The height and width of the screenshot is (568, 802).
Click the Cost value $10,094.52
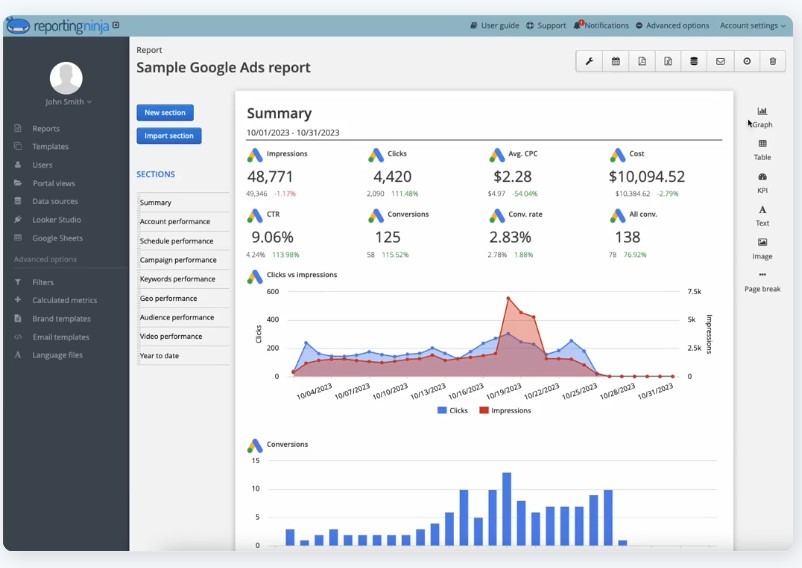(647, 176)
